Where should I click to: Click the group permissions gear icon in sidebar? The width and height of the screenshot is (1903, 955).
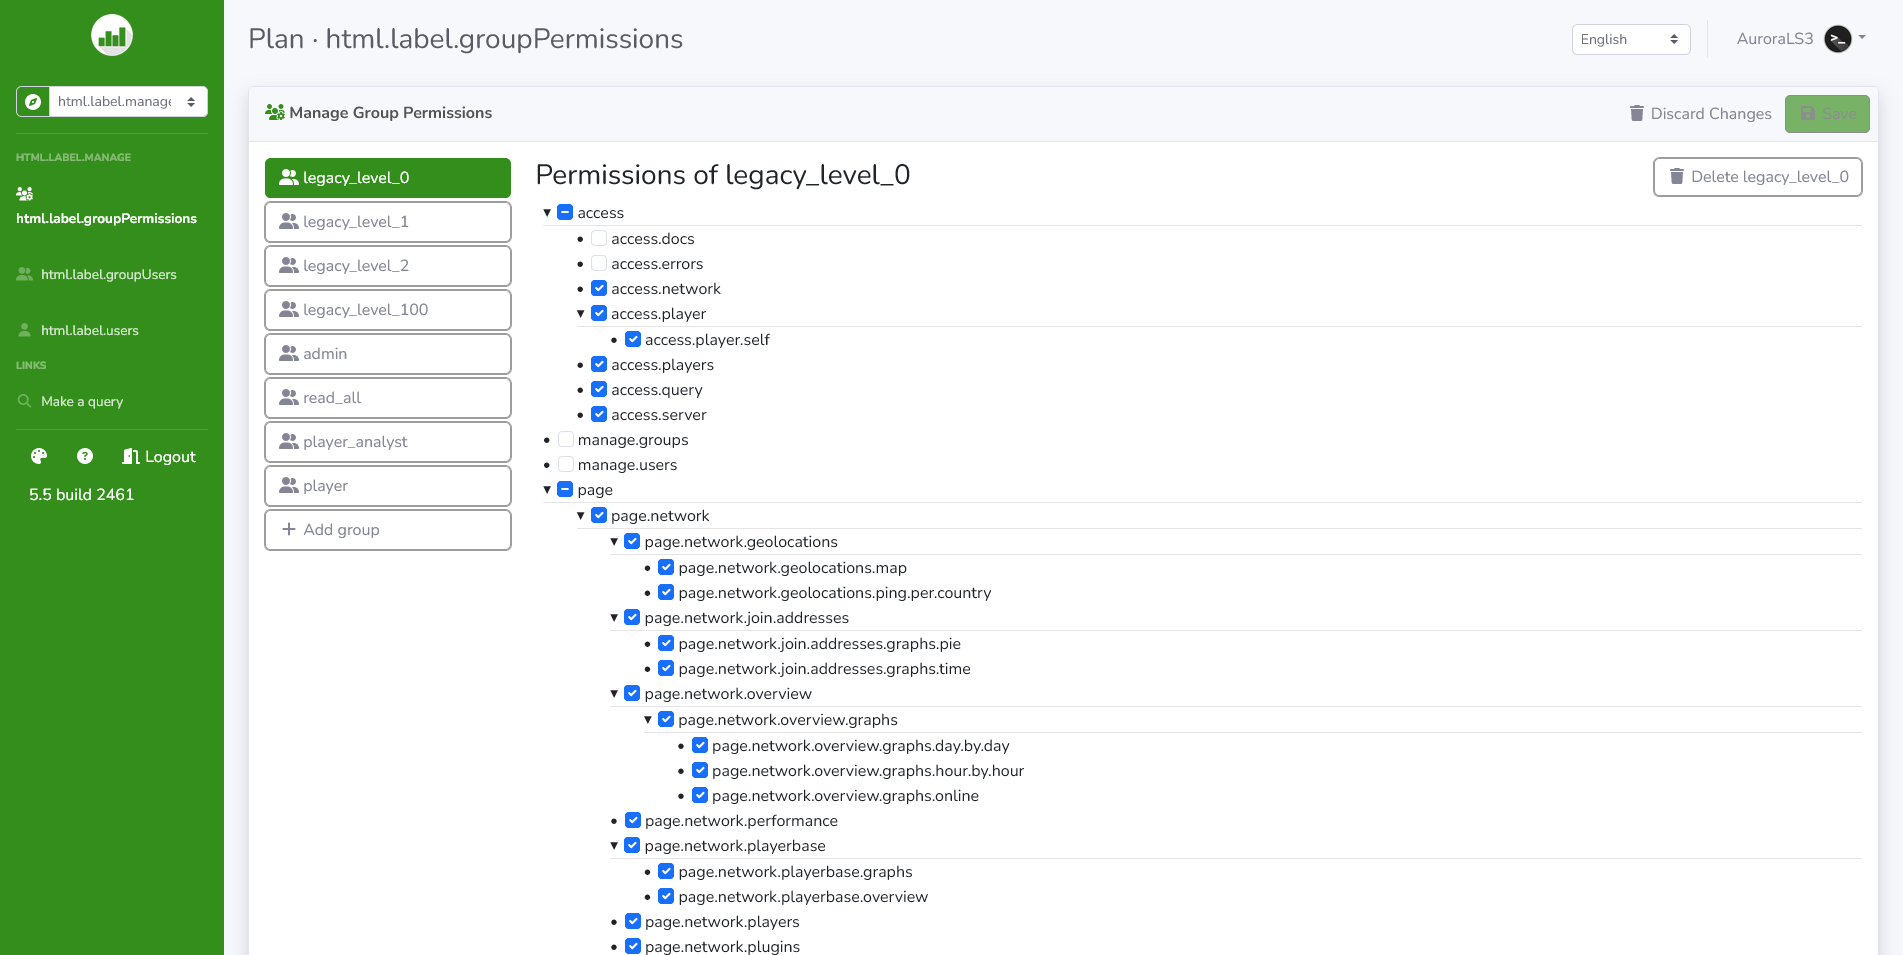coord(25,194)
